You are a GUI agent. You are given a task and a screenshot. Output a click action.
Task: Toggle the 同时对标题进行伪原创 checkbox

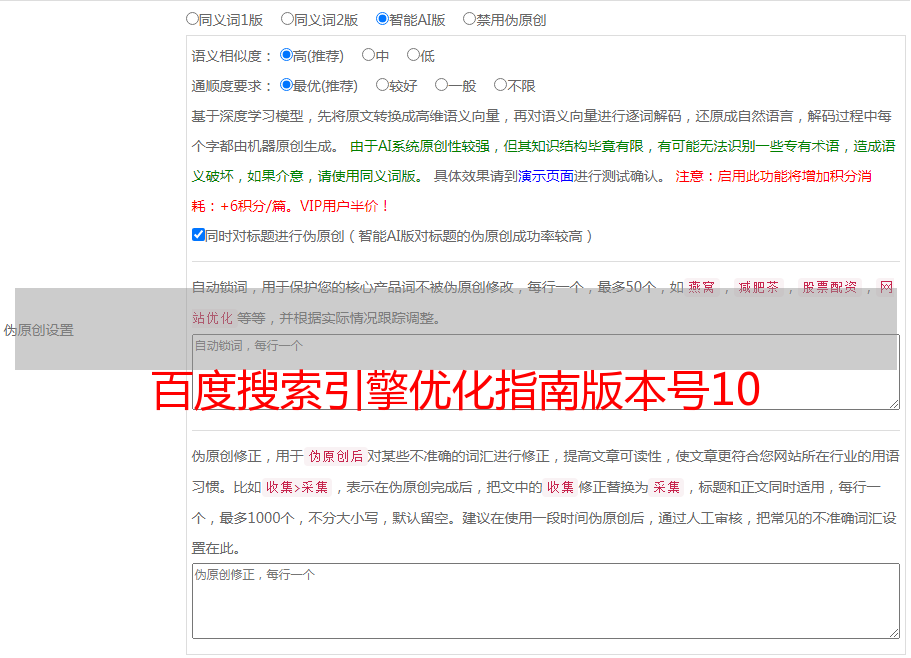point(198,235)
